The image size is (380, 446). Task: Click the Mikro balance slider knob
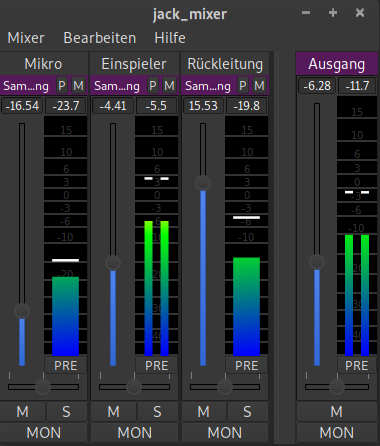click(x=43, y=387)
